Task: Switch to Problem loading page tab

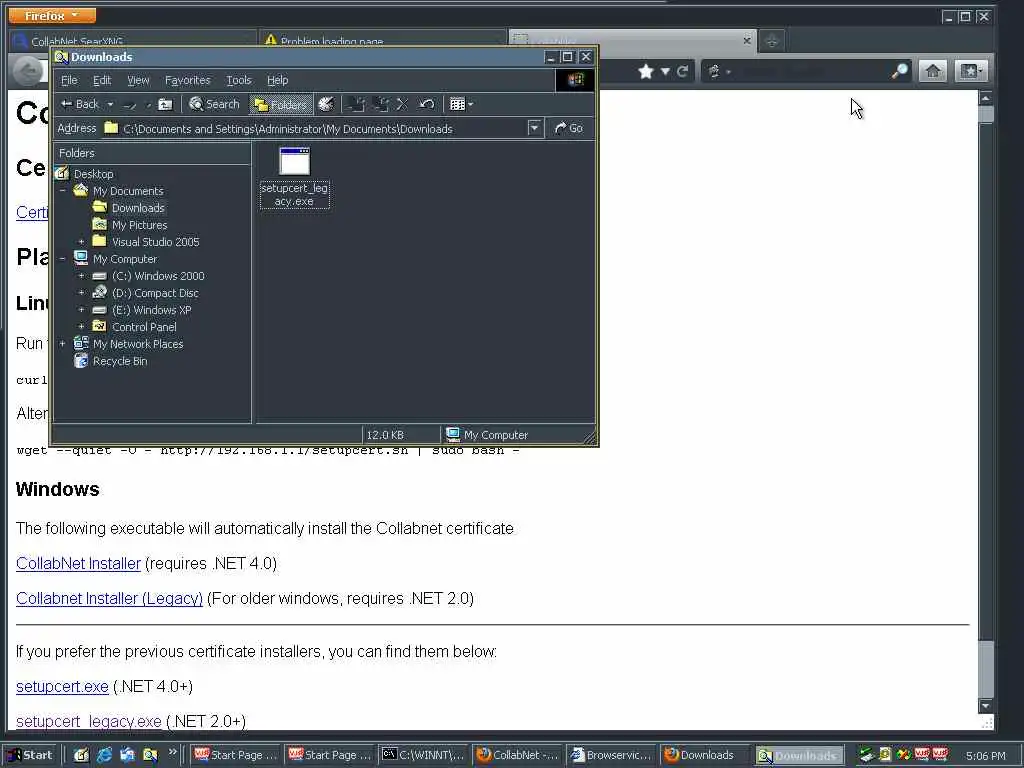Action: coord(383,40)
